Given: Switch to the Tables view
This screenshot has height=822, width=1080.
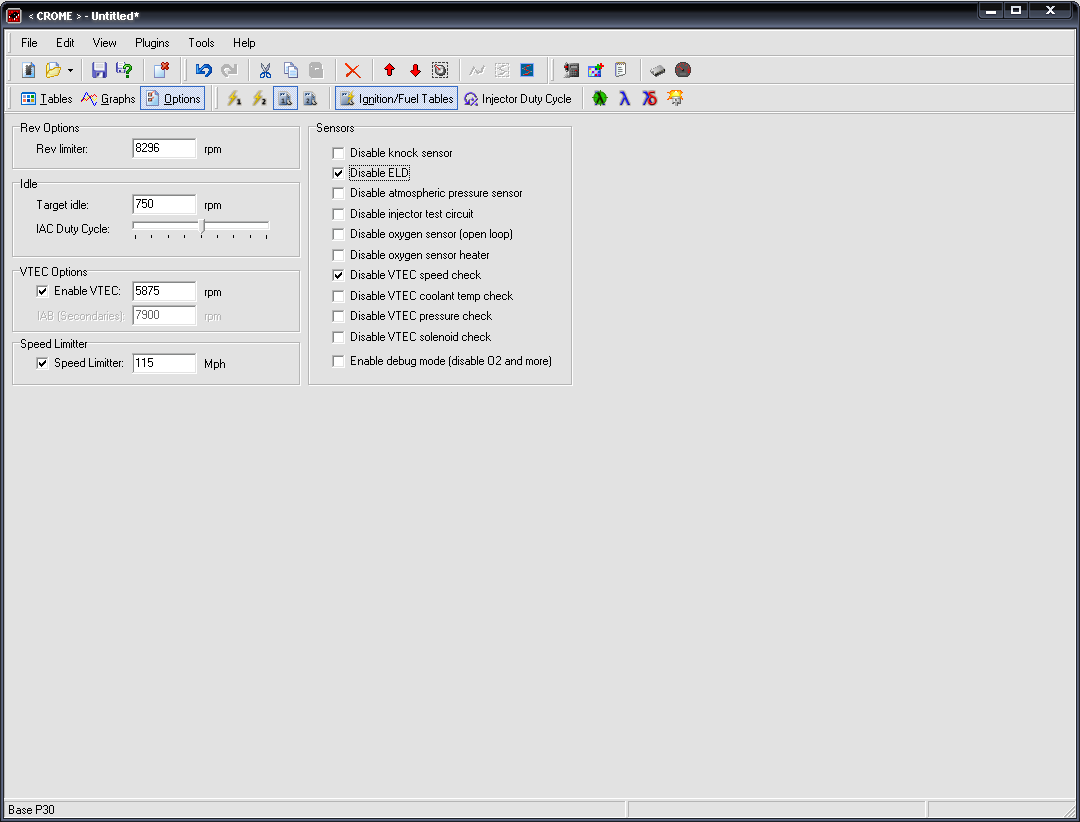Looking at the screenshot, I should tap(46, 98).
